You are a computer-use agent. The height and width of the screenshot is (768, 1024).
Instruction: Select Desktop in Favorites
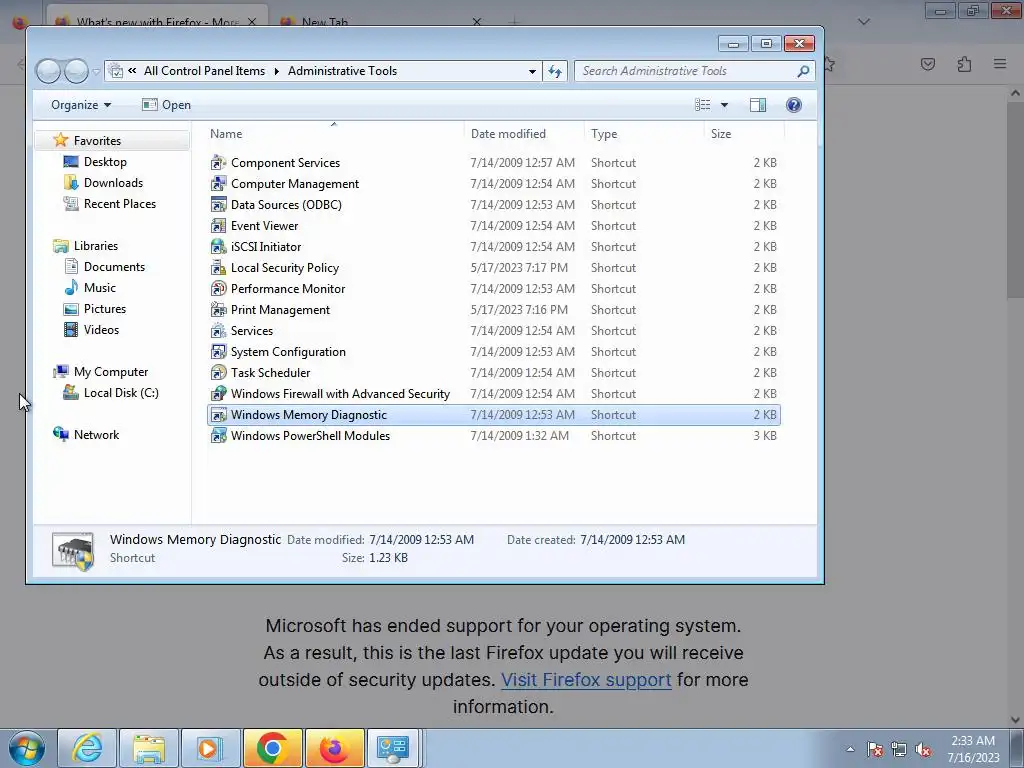coord(105,162)
